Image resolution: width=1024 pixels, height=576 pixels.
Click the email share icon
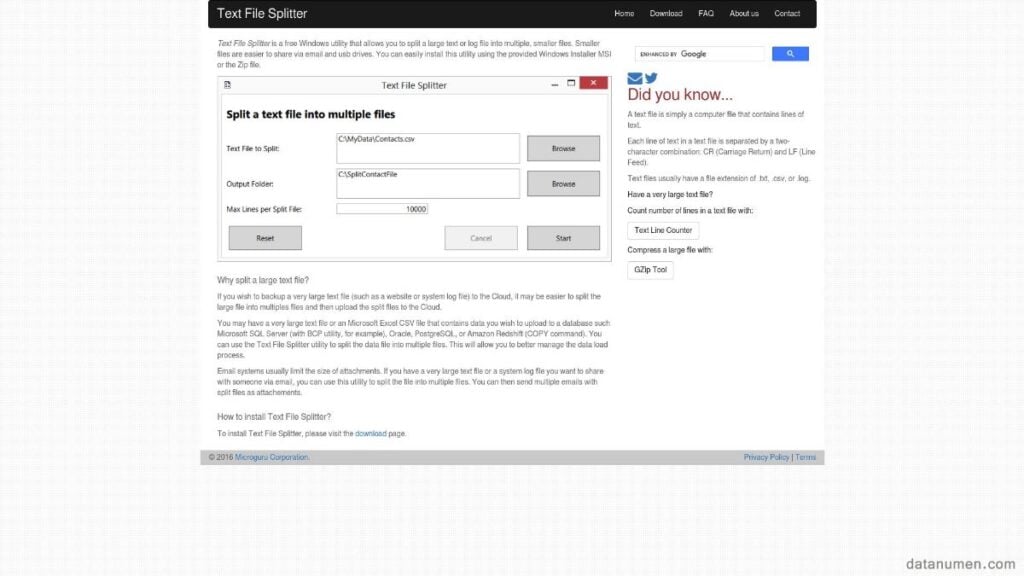pyautogui.click(x=634, y=77)
